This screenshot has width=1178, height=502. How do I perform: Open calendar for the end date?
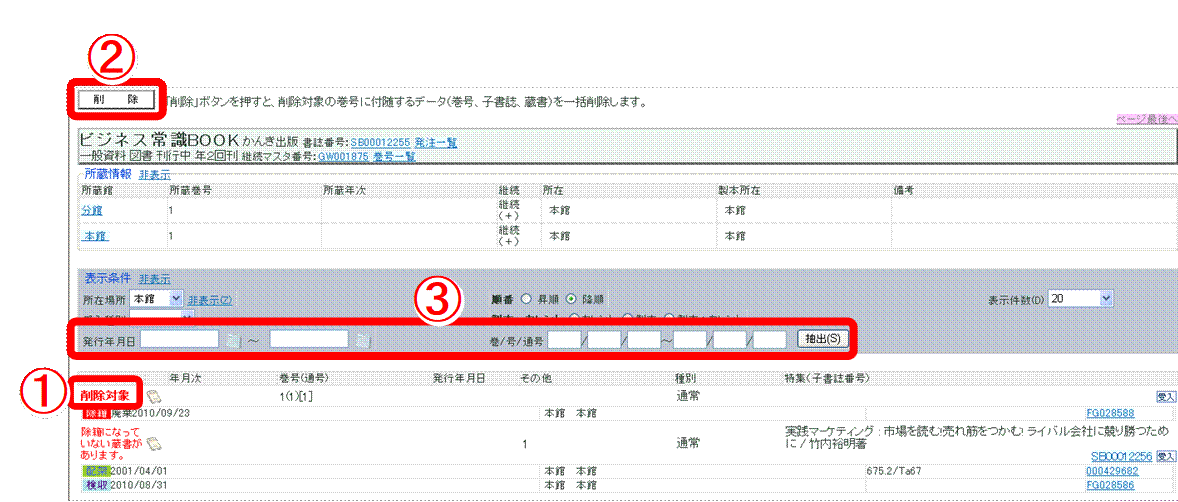364,340
